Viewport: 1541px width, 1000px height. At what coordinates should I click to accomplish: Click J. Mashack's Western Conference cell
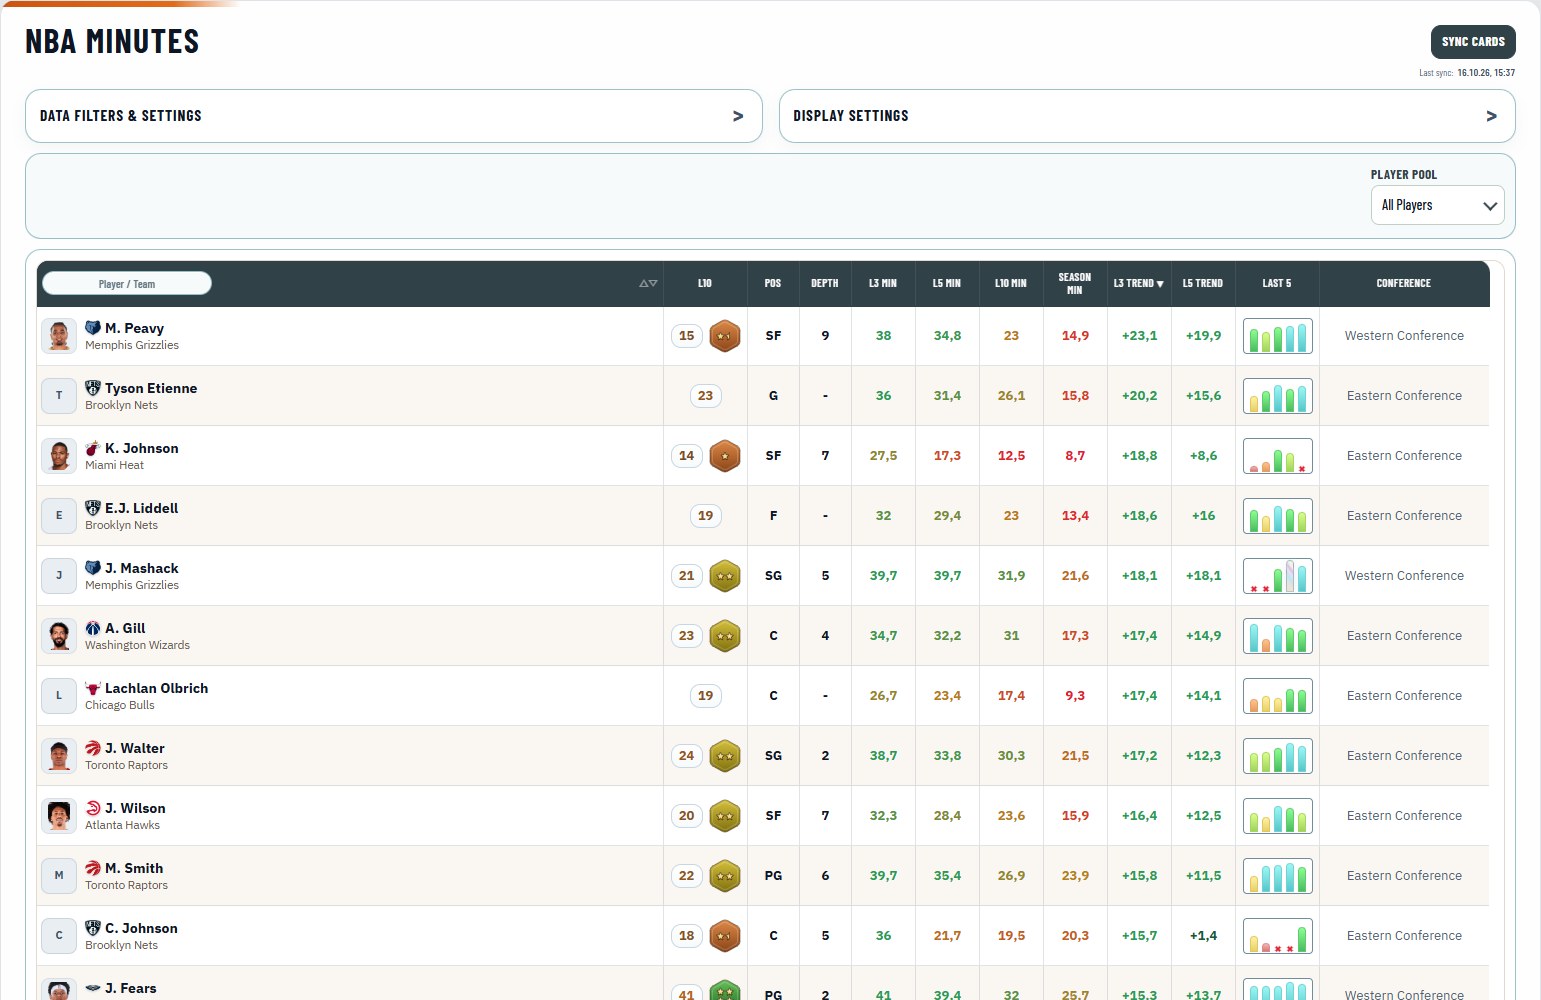coord(1404,576)
